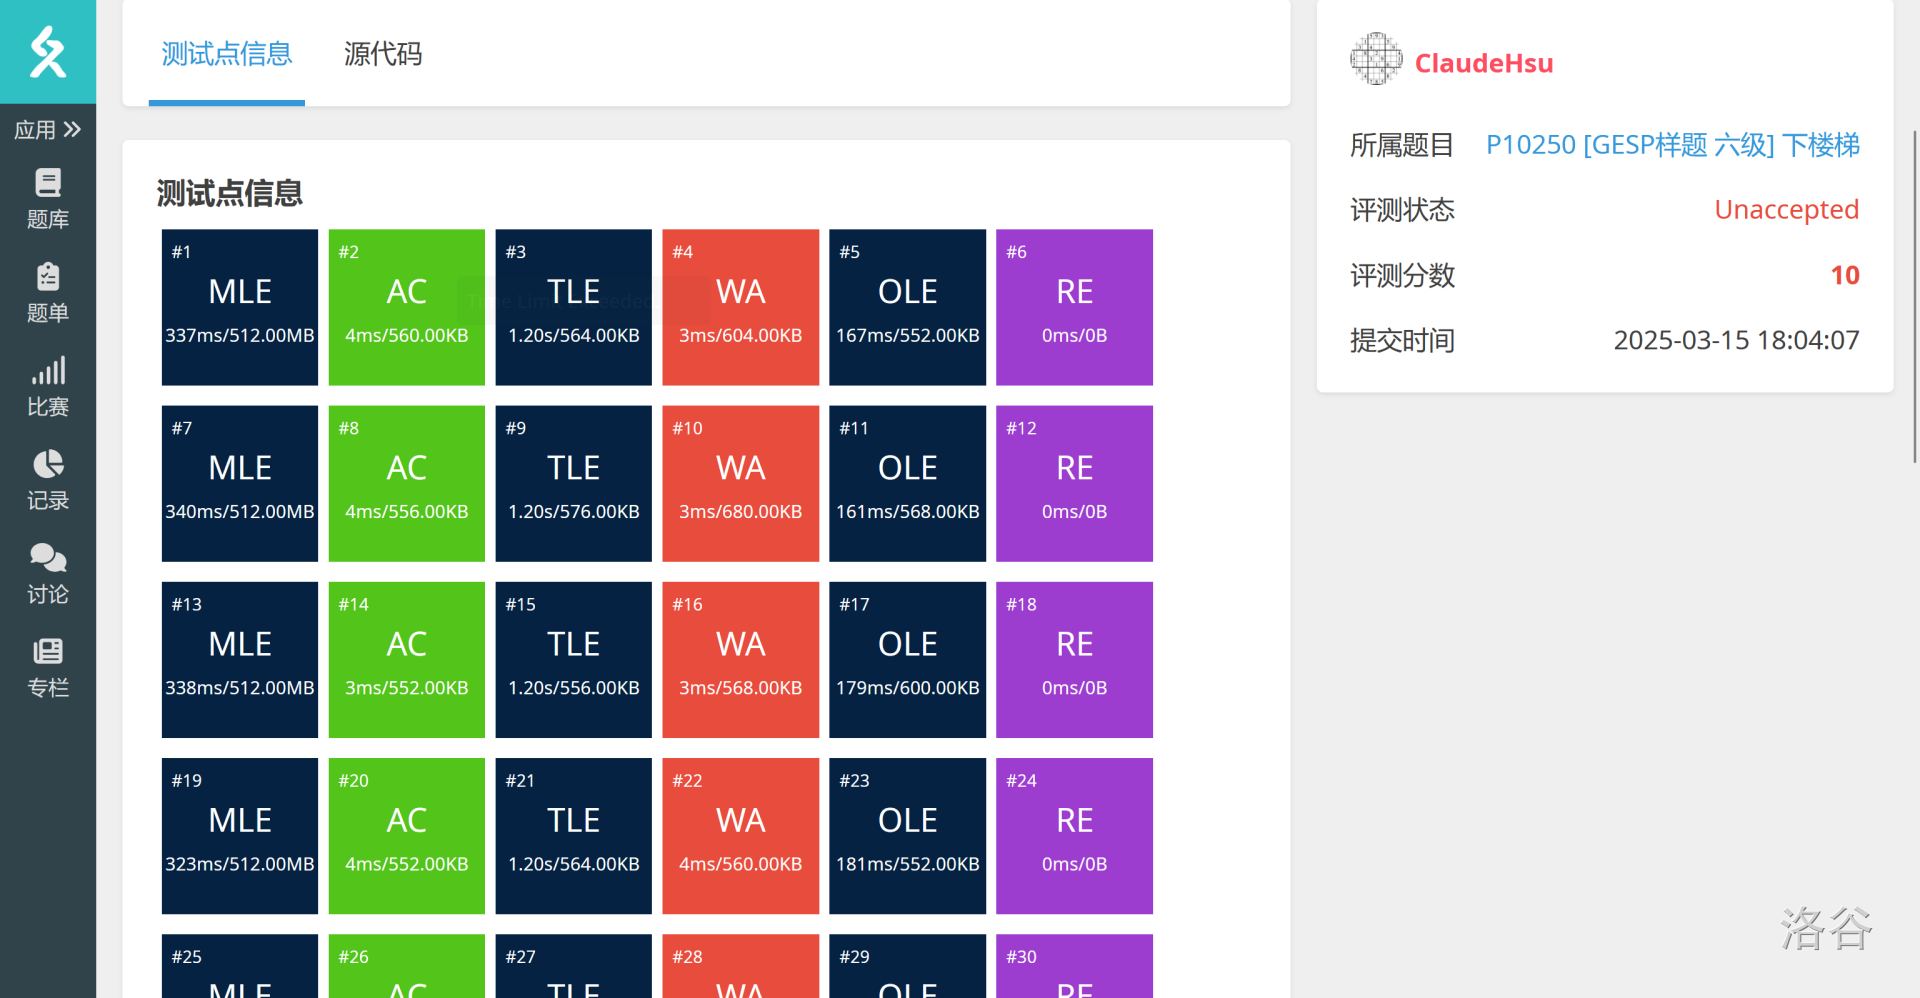
Task: Select test case #16 WA tile
Action: tap(741, 660)
